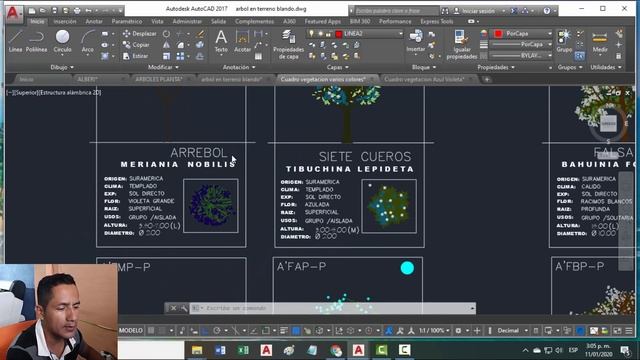This screenshot has width=640, height=360.
Task: Toggle polar tracking in status bar
Action: 217,330
